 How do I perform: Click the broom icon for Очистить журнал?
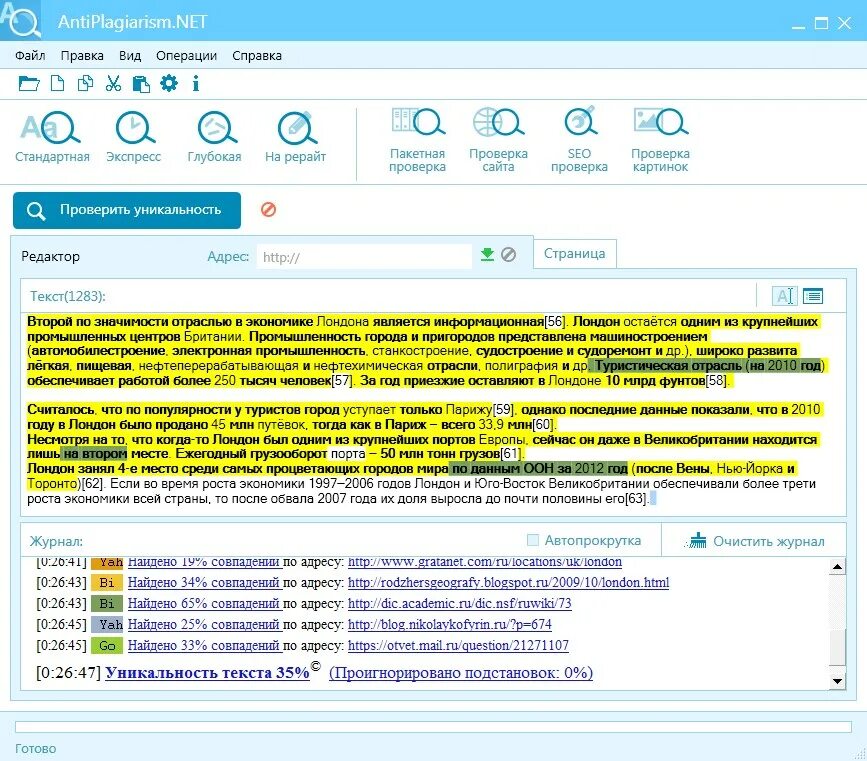(697, 540)
